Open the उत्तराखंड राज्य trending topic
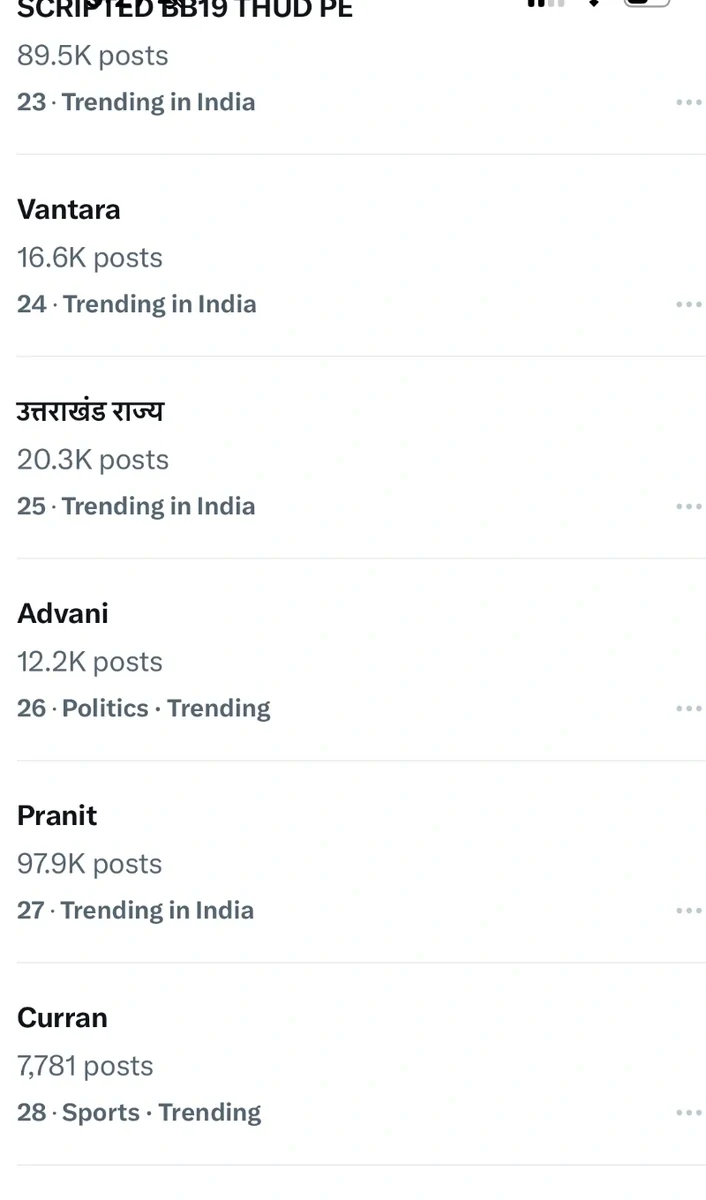The image size is (706, 1200). coord(90,411)
